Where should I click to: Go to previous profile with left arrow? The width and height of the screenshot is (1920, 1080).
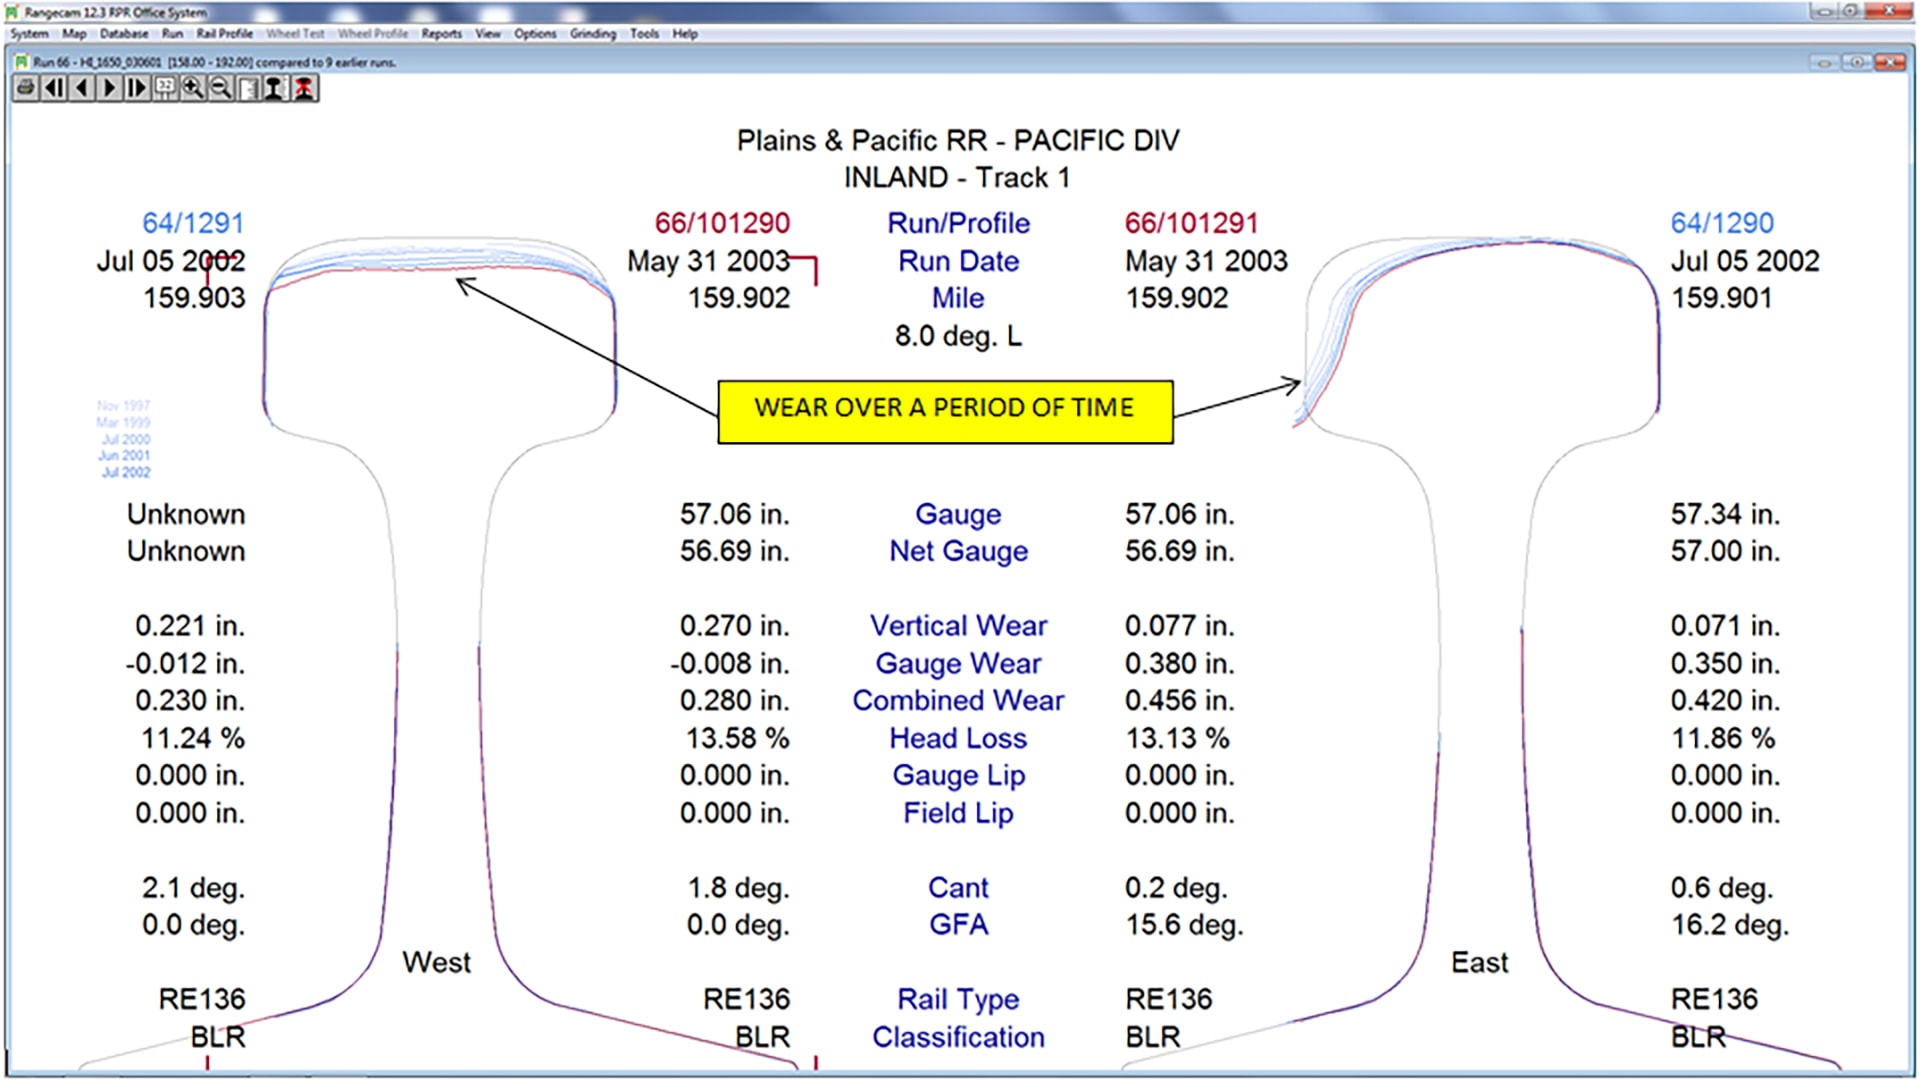pyautogui.click(x=82, y=89)
